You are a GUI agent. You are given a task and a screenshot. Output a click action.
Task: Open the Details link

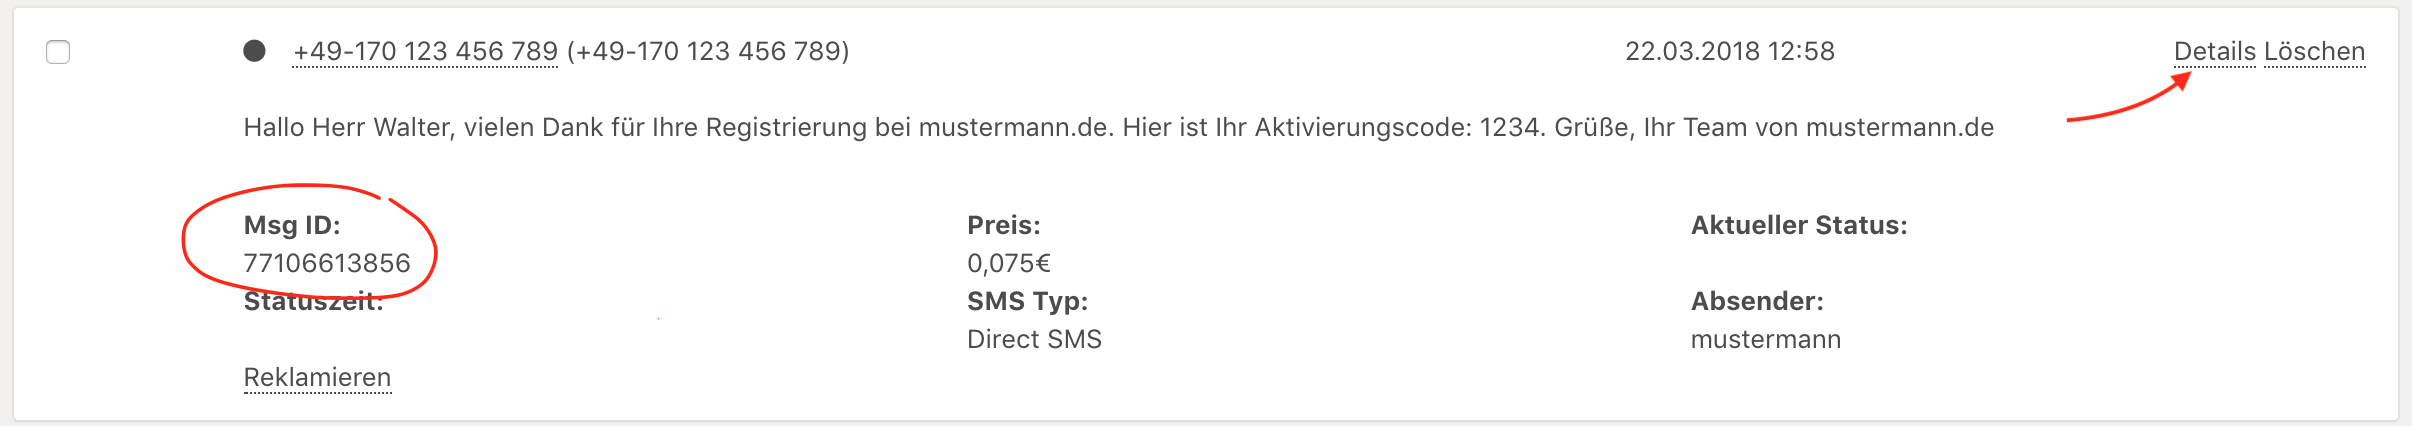pos(2214,51)
